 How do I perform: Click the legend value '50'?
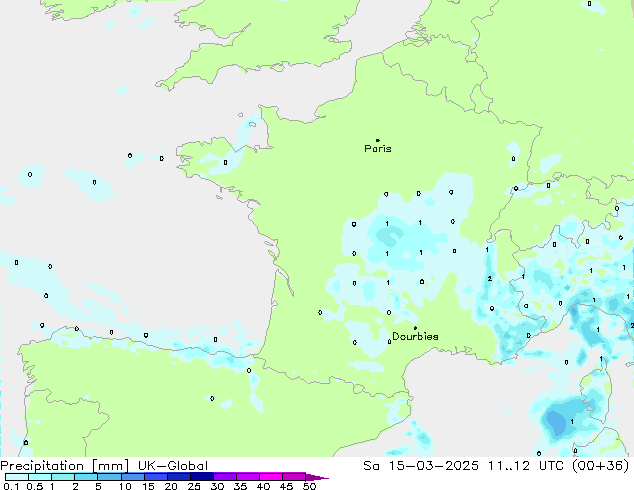309,486
